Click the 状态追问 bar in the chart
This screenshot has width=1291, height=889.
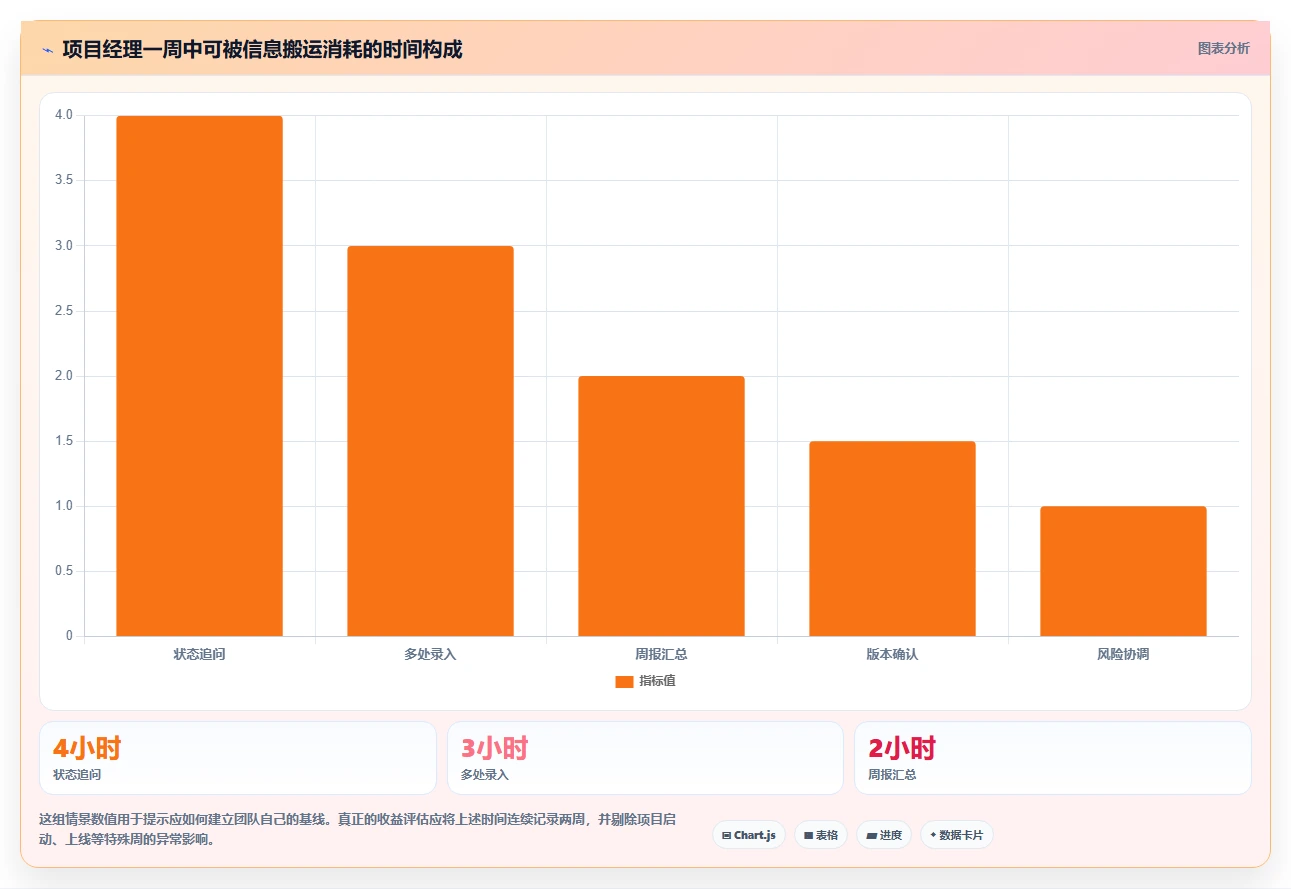click(x=199, y=376)
